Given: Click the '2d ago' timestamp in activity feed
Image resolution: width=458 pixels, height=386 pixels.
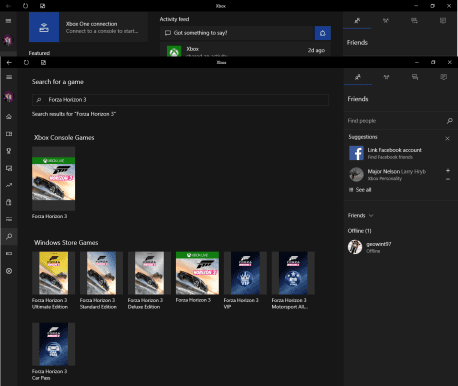Looking at the screenshot, I should click(316, 50).
